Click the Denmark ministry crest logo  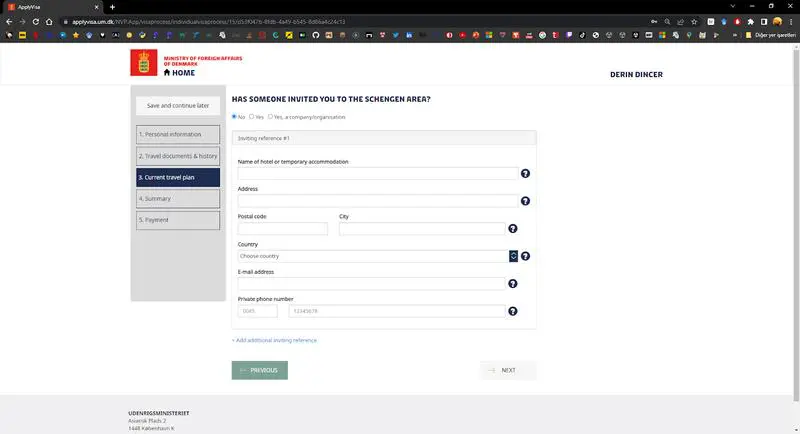coord(144,63)
